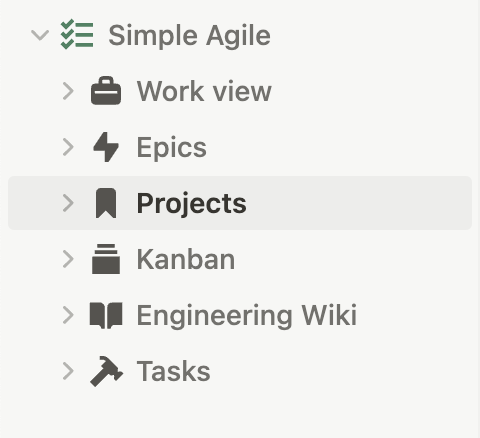Expand the Tasks page chevron
The image size is (480, 438).
(x=68, y=371)
